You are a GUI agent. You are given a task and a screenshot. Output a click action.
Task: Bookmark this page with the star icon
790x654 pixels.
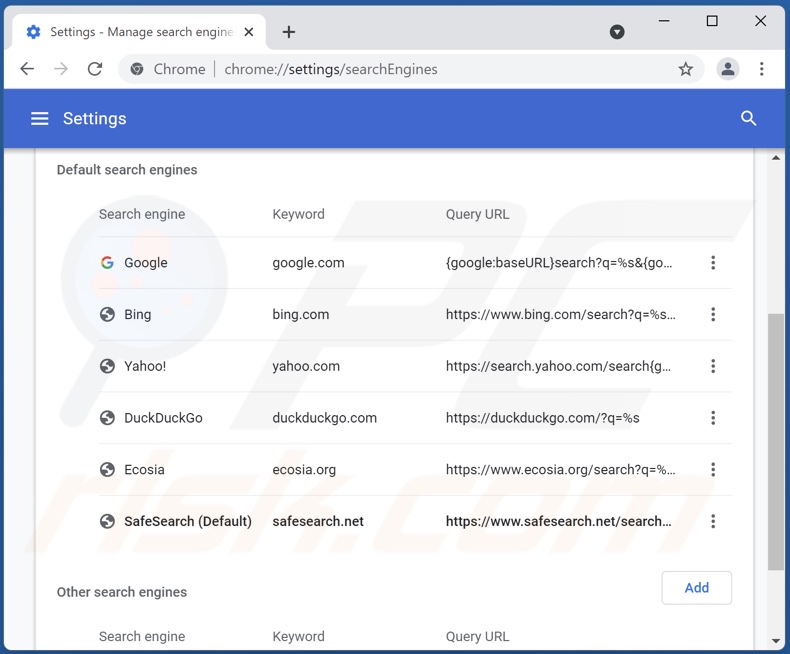point(685,69)
